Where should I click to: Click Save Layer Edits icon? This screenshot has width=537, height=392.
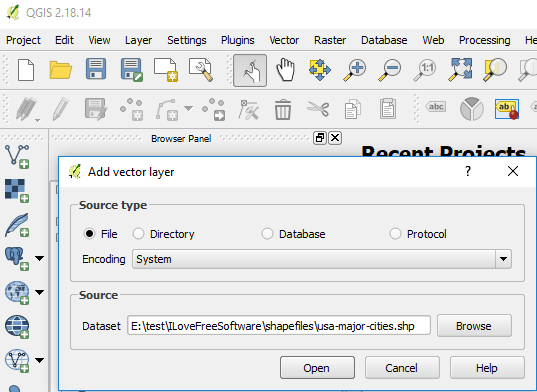pyautogui.click(x=96, y=109)
